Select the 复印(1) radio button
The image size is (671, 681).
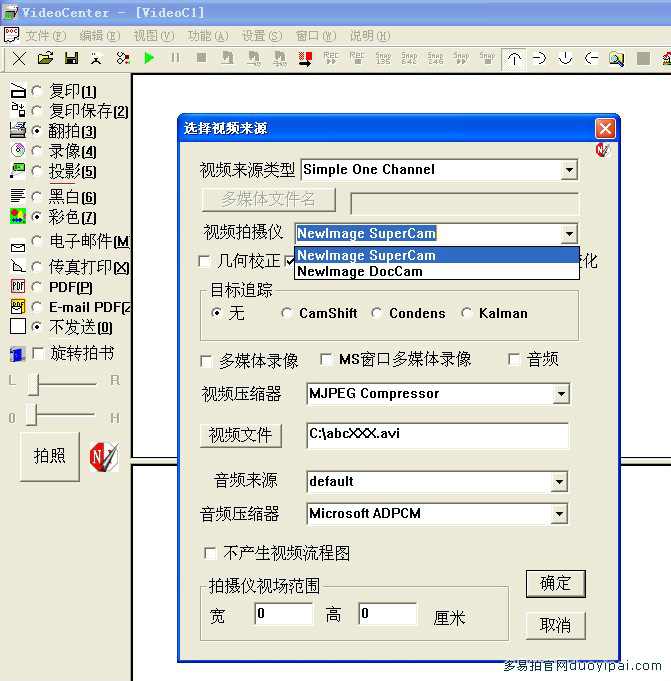coord(37,91)
